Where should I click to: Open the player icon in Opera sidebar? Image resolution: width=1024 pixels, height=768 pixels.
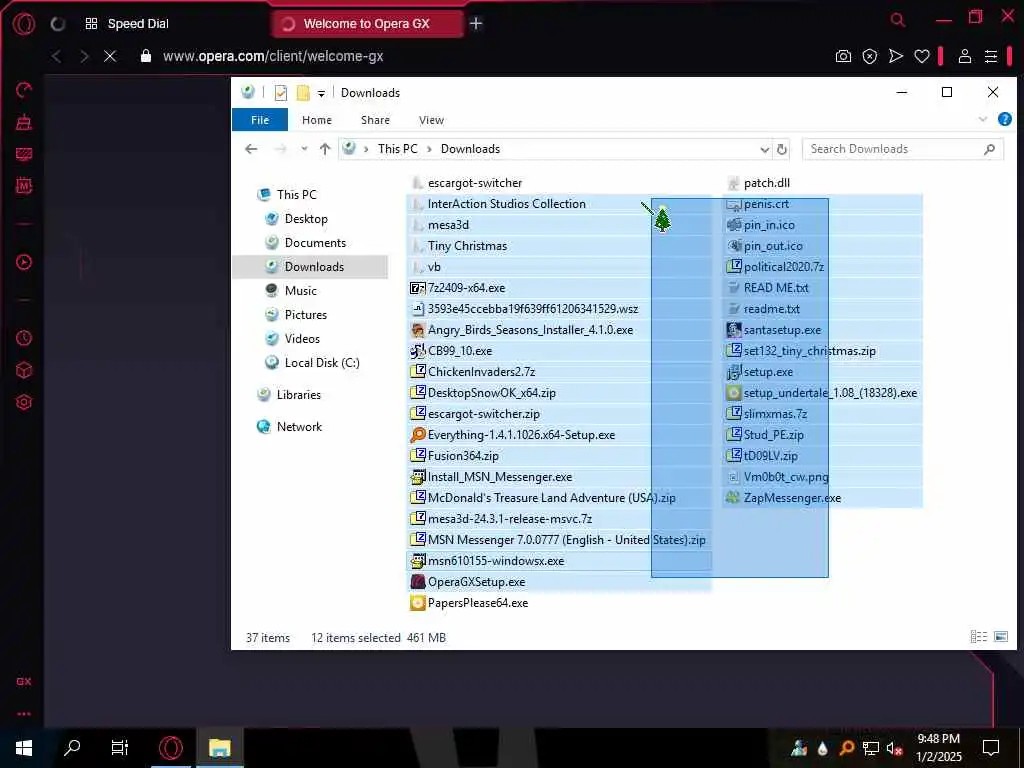point(24,263)
